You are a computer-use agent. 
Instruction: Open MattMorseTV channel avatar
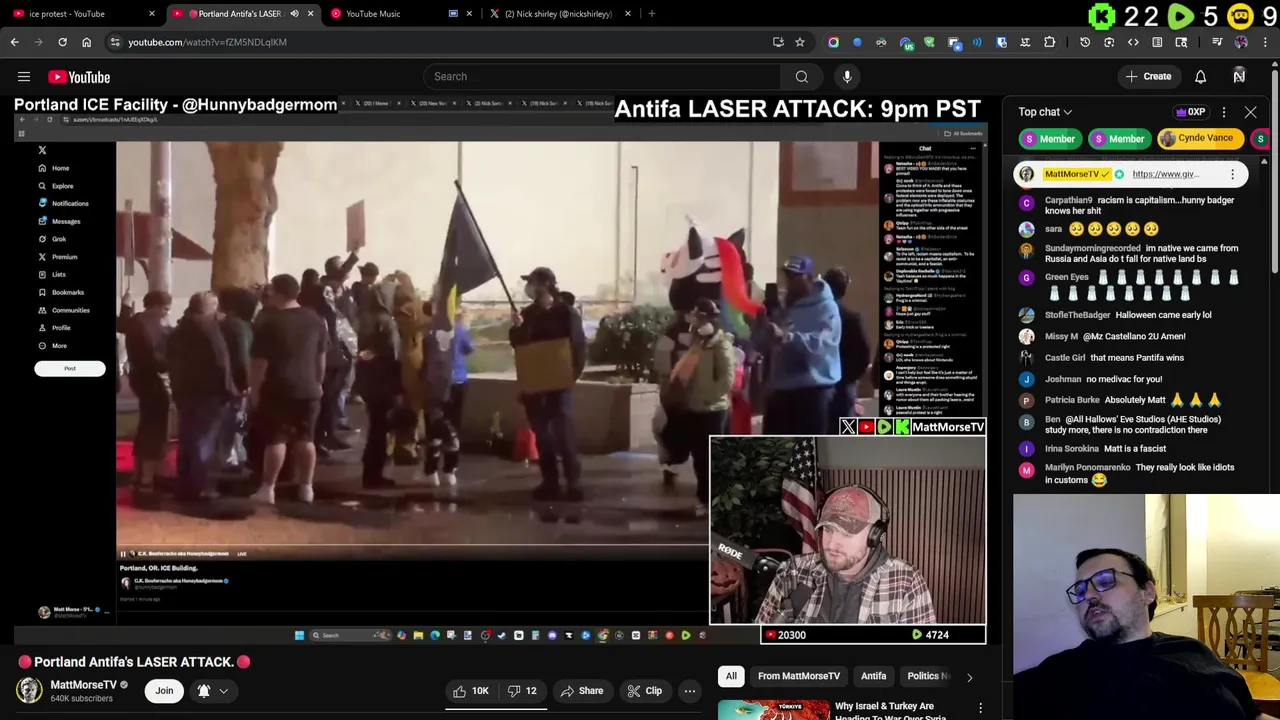click(x=29, y=691)
